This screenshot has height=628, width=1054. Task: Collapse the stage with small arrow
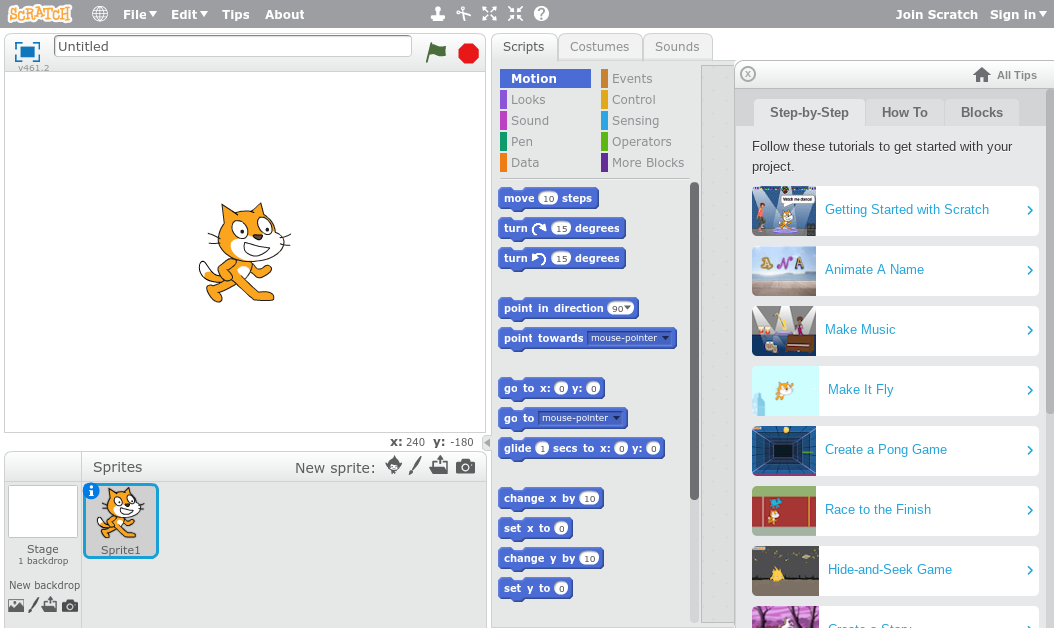click(487, 442)
